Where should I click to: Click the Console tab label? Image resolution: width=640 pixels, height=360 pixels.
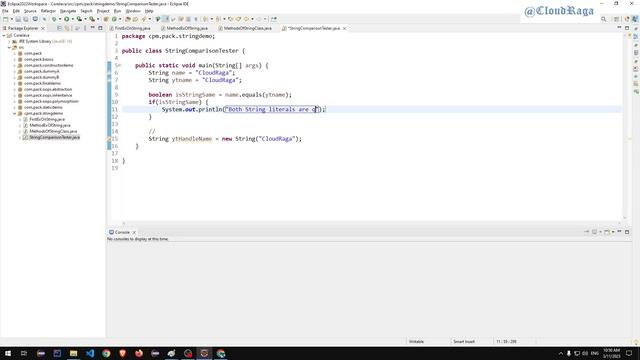pos(122,232)
